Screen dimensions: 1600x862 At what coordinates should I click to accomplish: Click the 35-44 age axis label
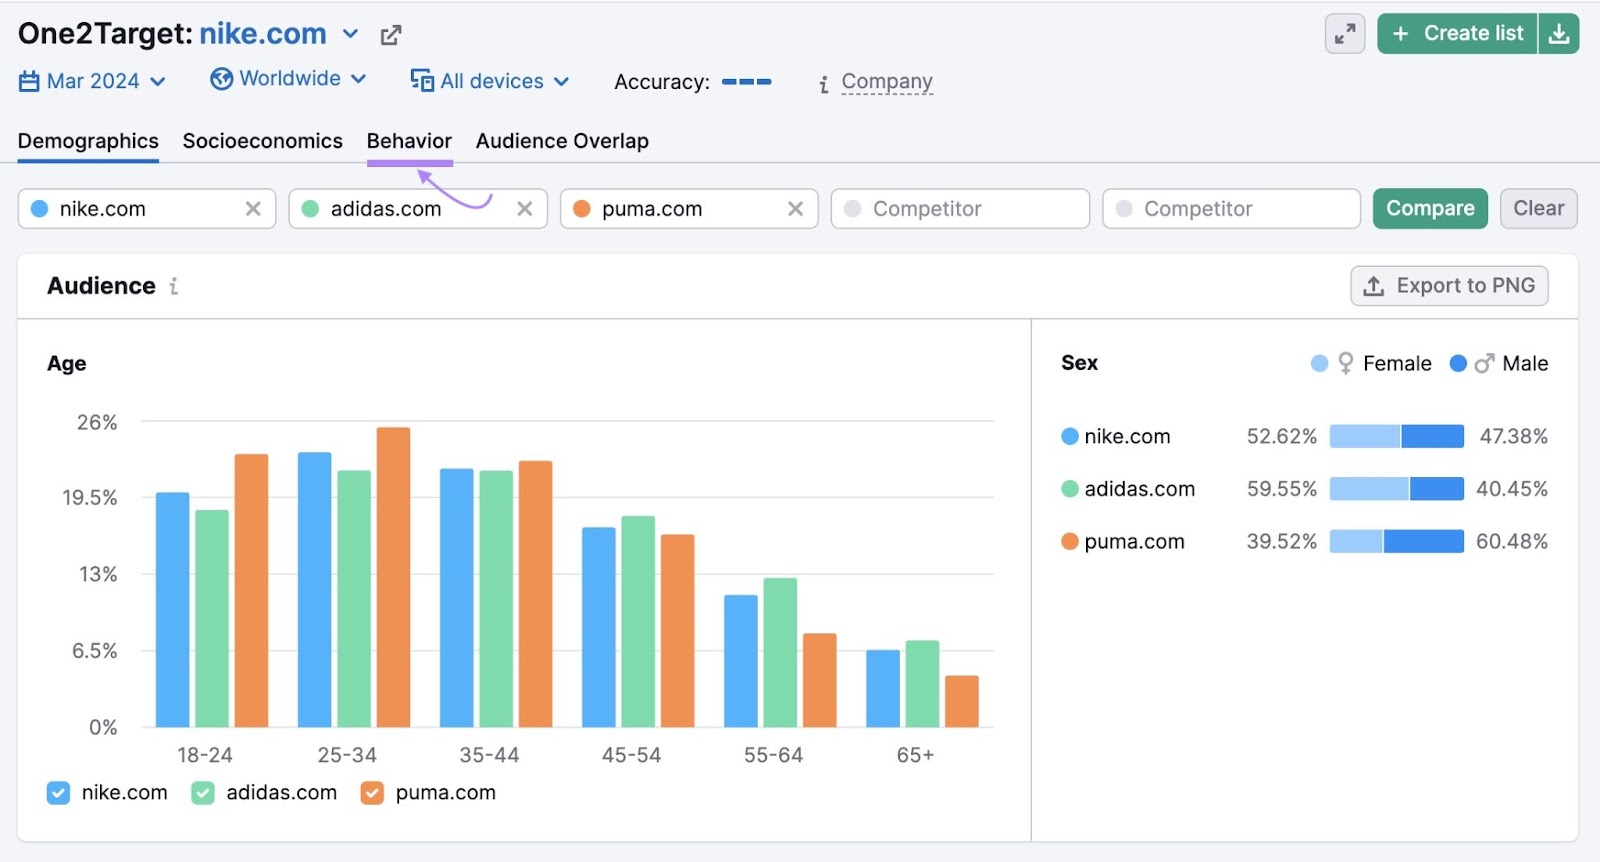pos(489,755)
